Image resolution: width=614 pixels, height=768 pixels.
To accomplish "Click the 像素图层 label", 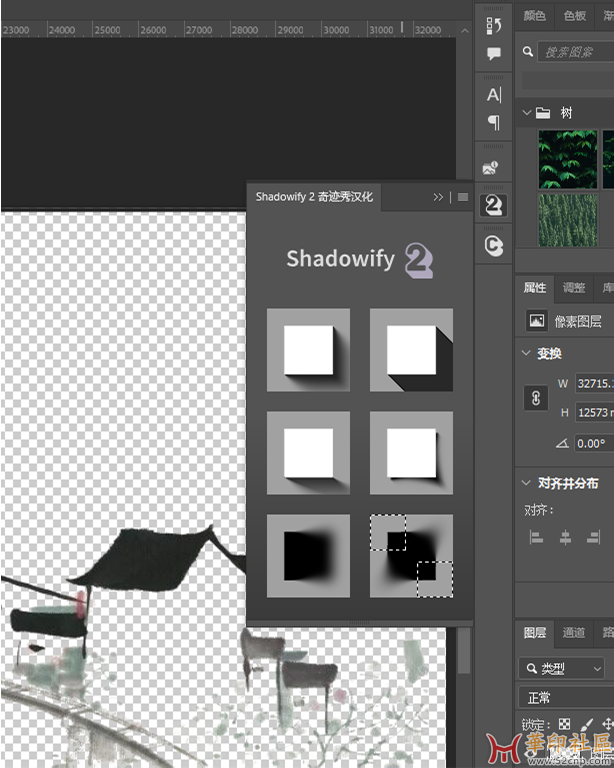I will tap(578, 321).
